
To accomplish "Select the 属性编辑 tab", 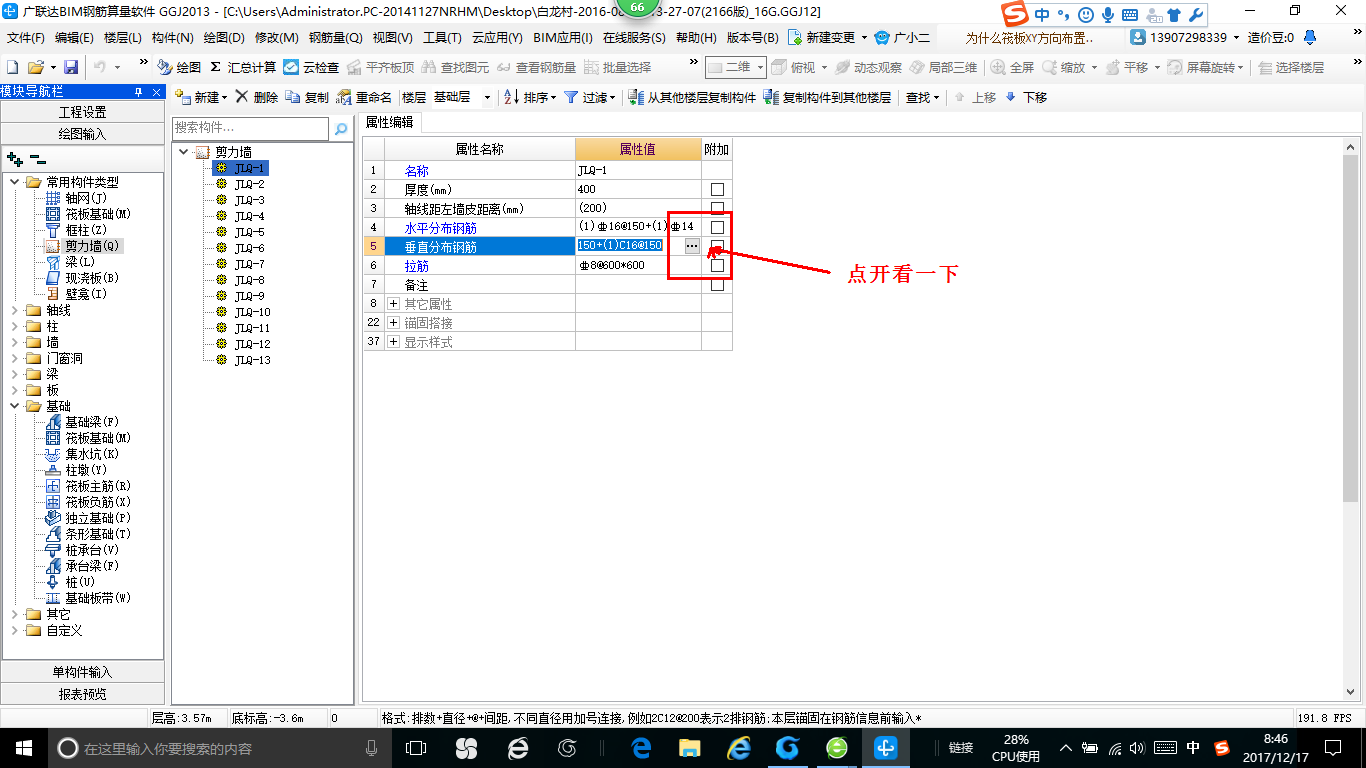I will 390,122.
